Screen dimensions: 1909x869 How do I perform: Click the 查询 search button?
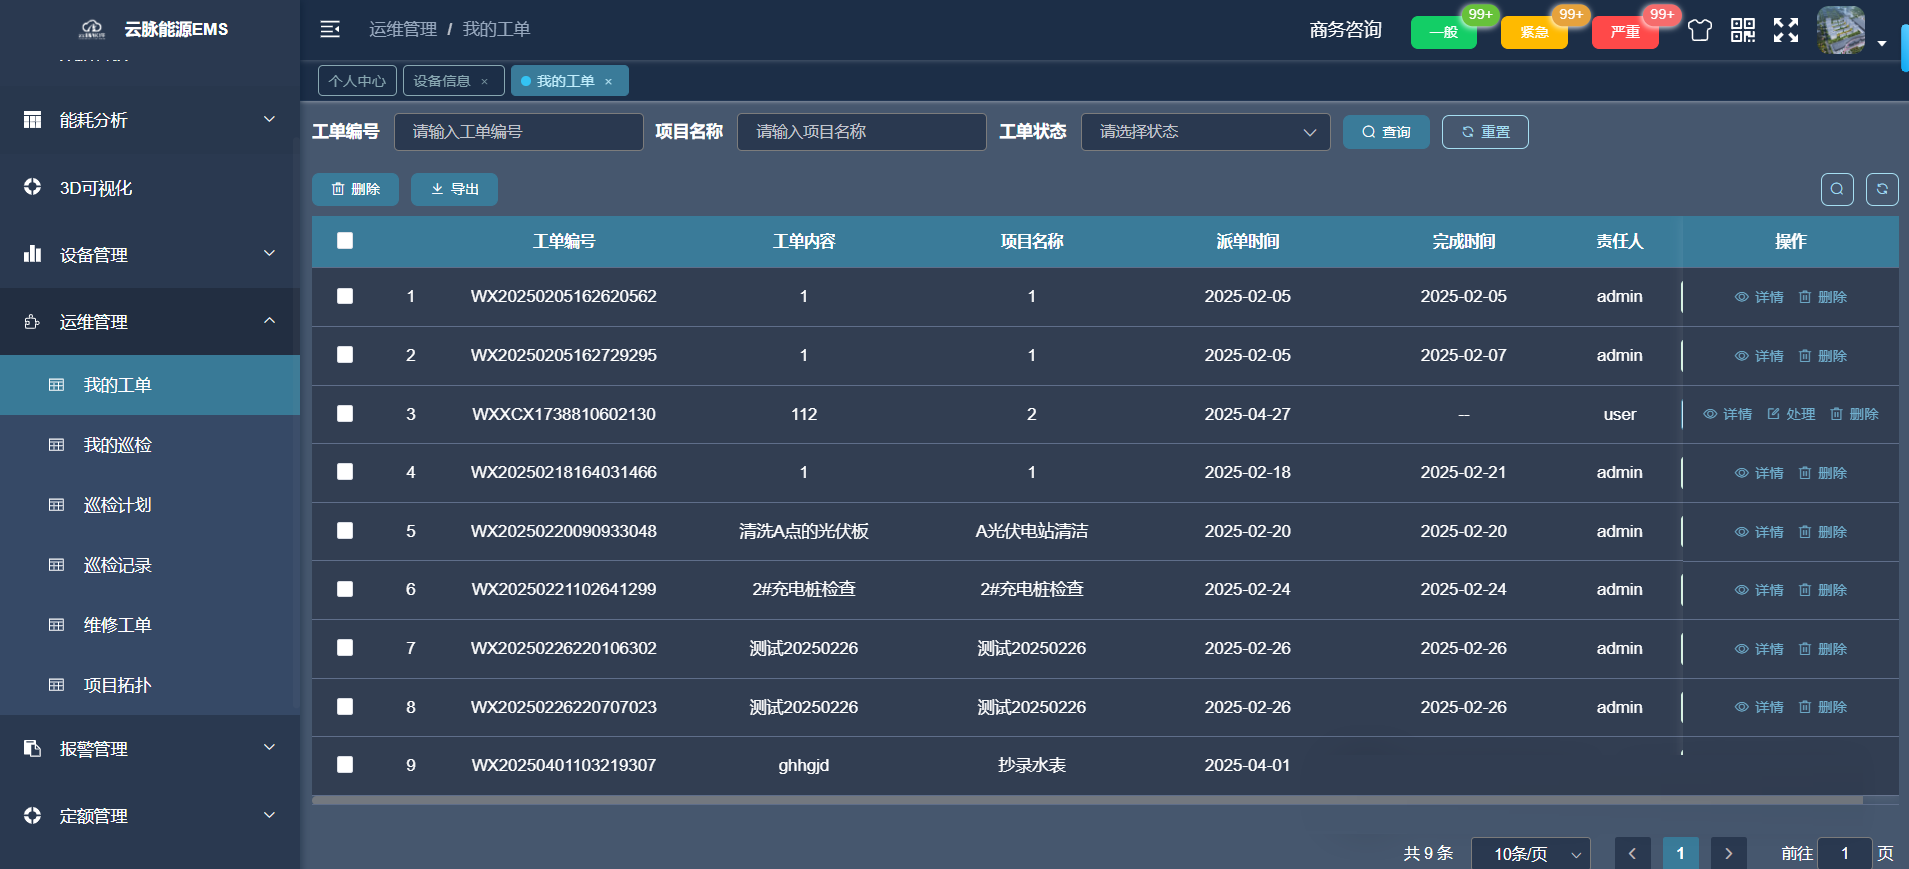(x=1385, y=132)
